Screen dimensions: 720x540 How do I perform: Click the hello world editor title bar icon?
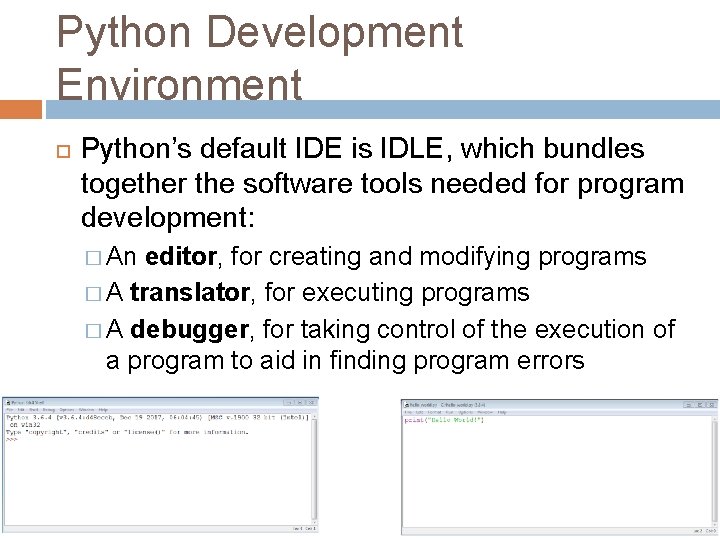click(406, 405)
